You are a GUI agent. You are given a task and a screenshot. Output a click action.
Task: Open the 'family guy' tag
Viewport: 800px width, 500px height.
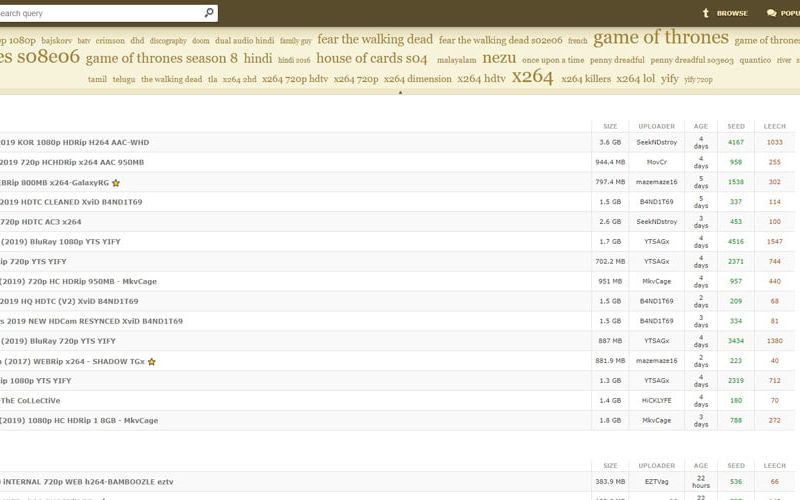[x=295, y=41]
